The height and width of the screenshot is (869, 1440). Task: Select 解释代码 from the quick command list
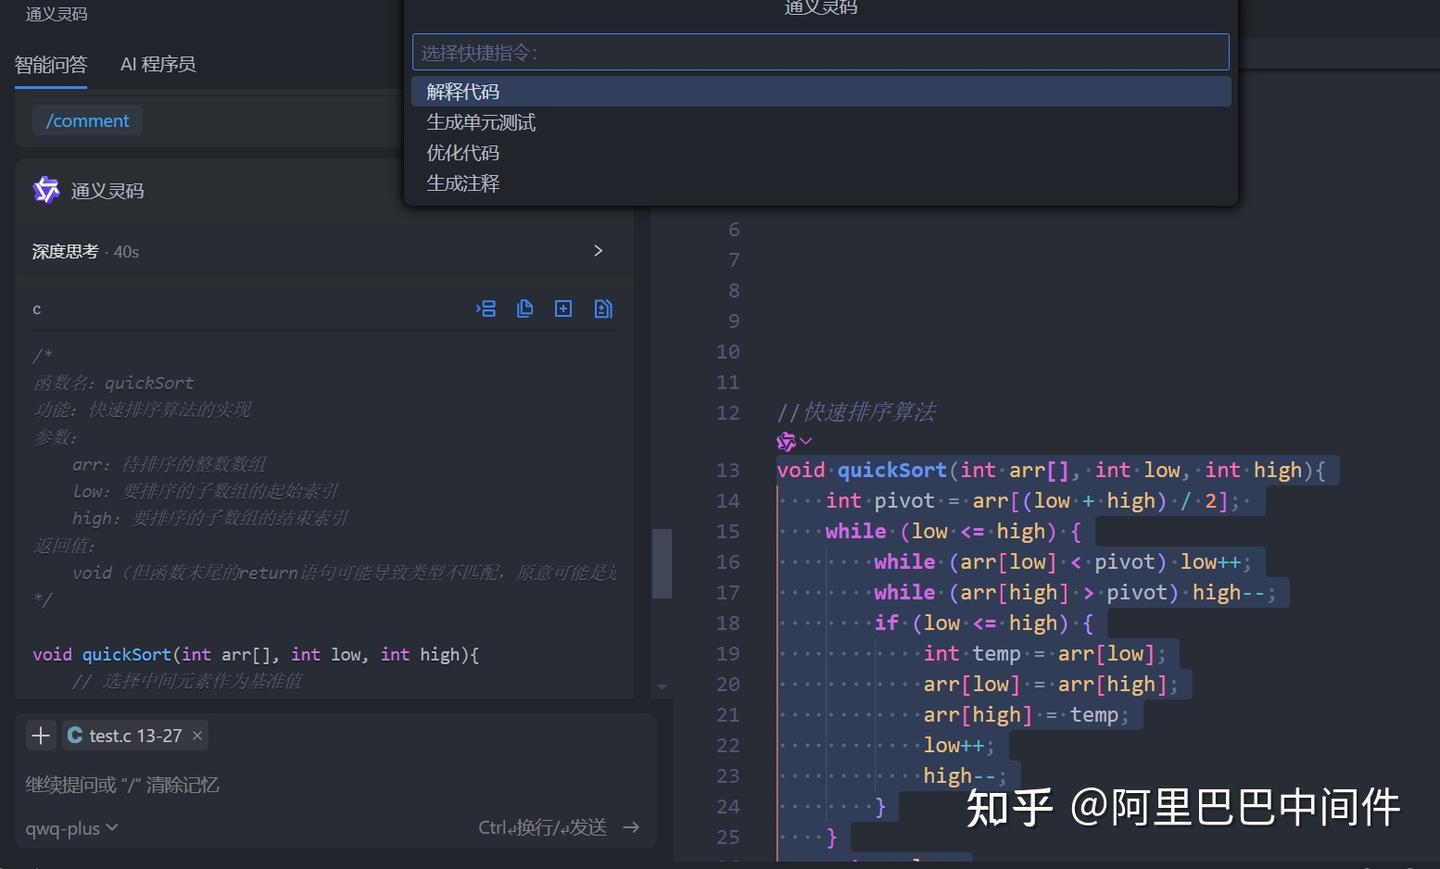821,92
